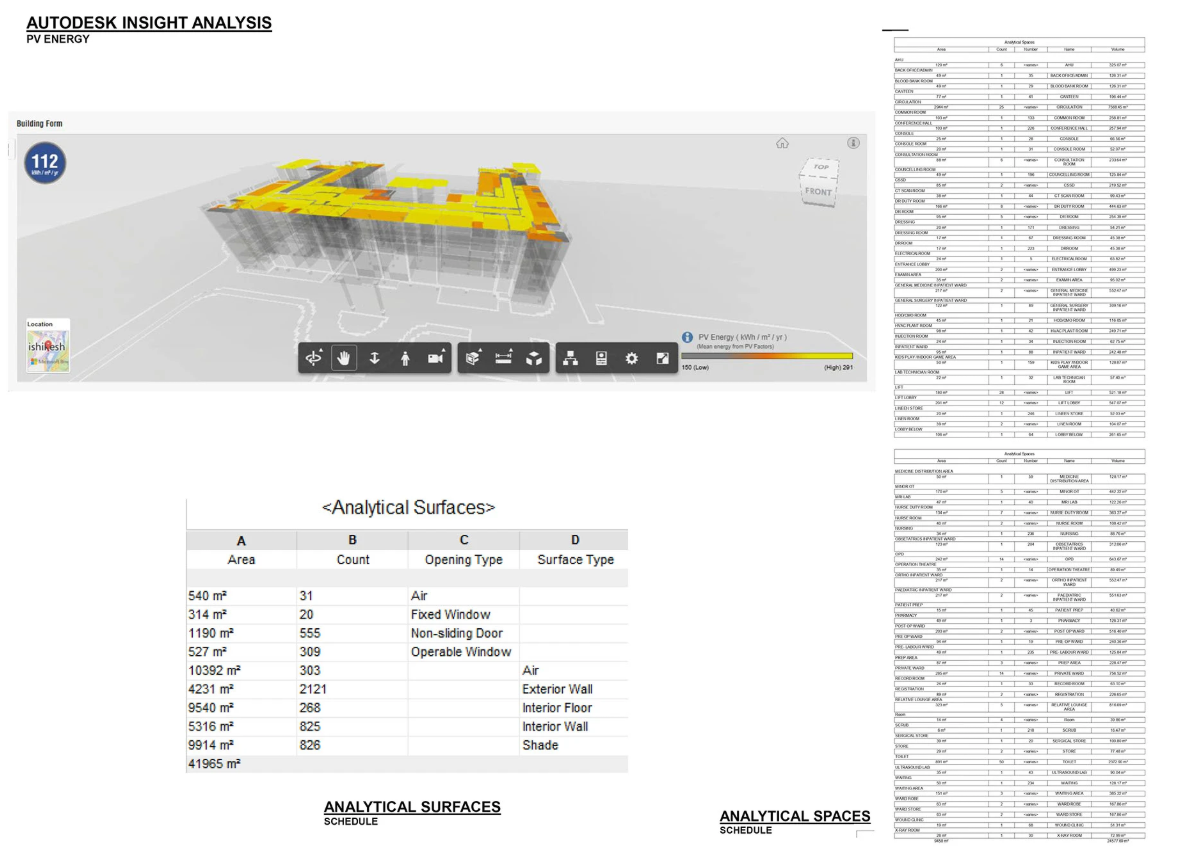Click the FRONT face of view cube
Viewport: 1187px width, 852px height.
point(818,192)
